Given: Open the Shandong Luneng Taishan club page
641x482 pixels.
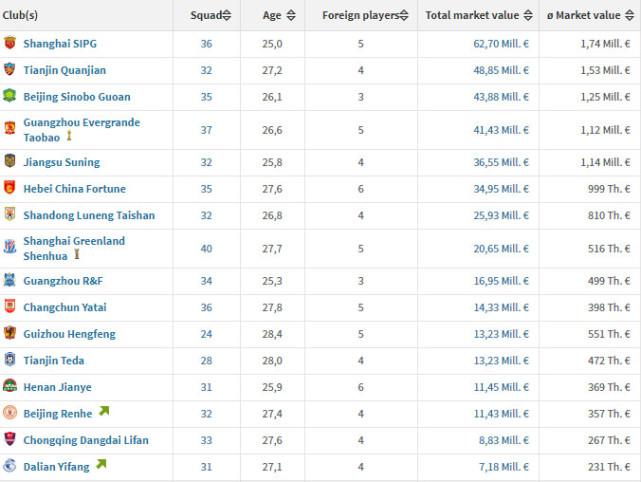Looking at the screenshot, I should [89, 215].
